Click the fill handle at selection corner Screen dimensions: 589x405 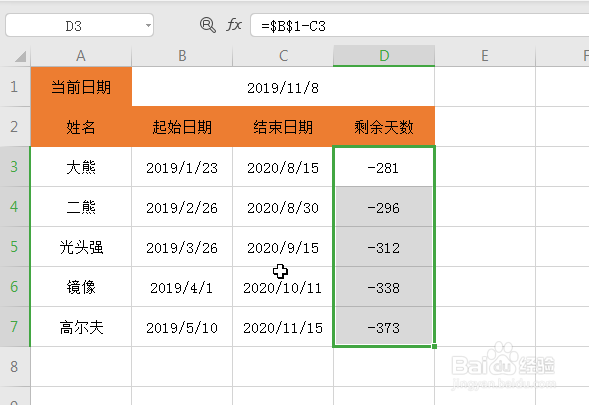point(434,346)
